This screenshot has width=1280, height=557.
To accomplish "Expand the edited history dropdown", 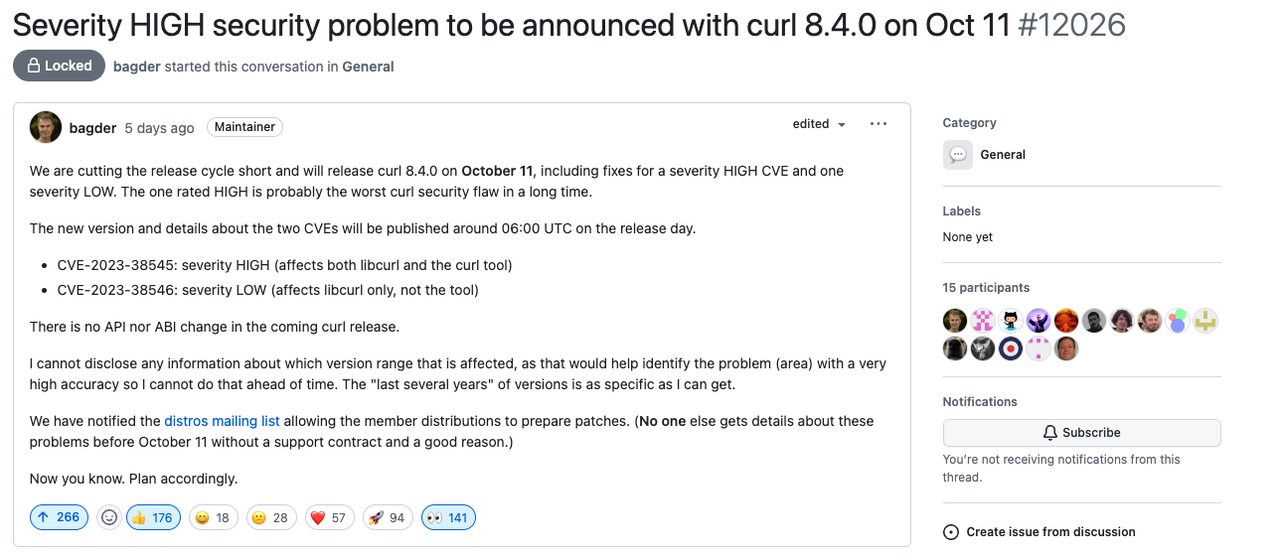I will [x=819, y=124].
